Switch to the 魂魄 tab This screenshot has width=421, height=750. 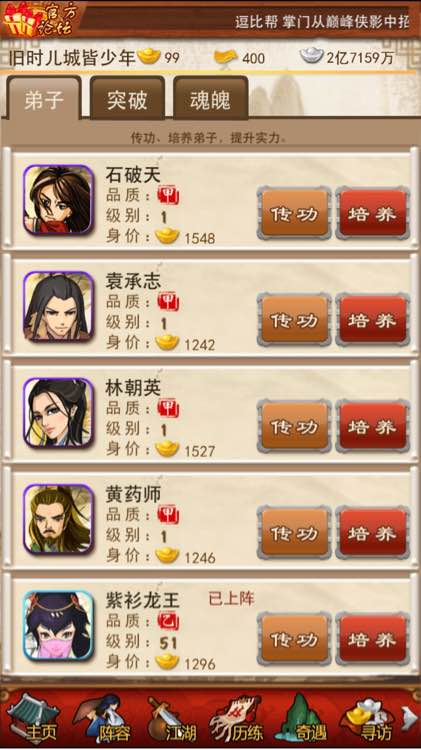[x=210, y=99]
